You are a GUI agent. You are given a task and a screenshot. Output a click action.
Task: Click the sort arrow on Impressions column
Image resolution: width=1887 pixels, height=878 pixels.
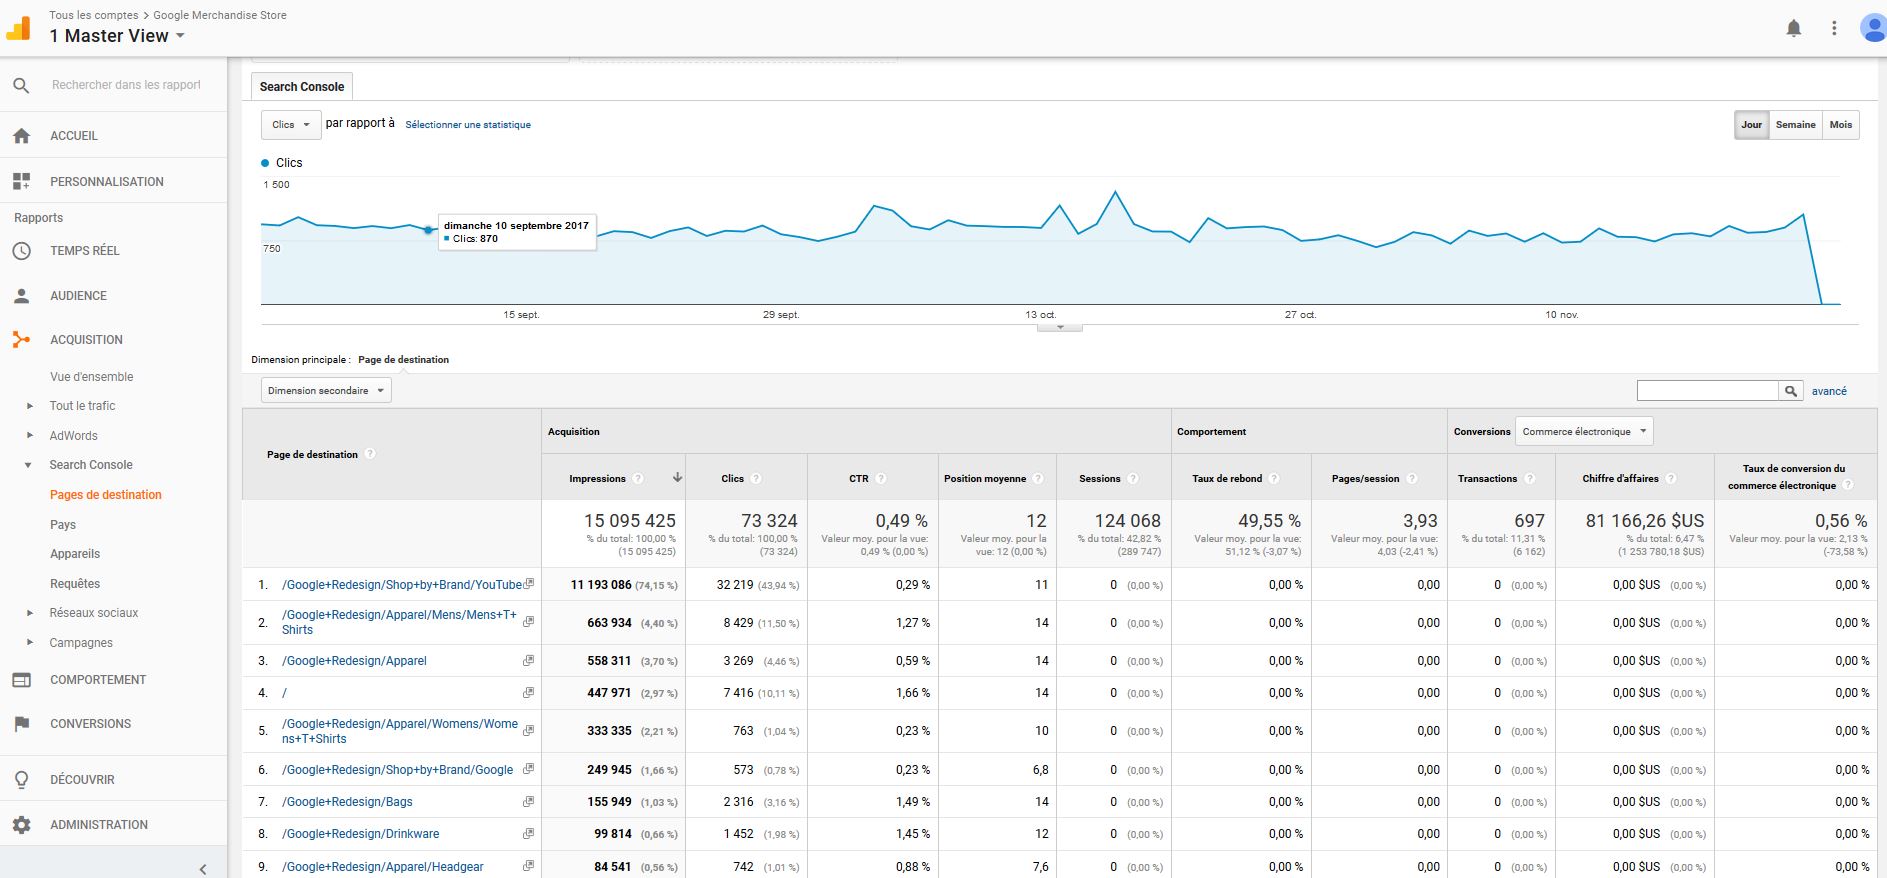677,478
